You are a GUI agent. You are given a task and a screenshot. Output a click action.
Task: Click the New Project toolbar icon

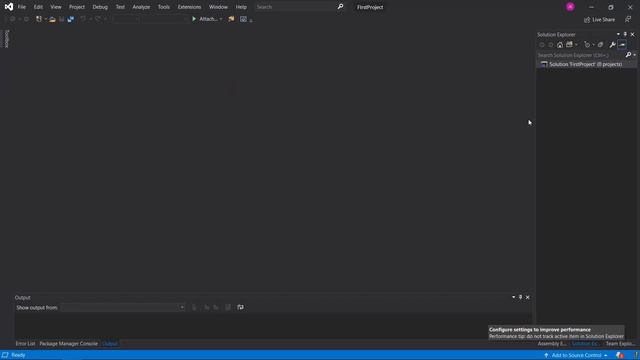[39, 19]
